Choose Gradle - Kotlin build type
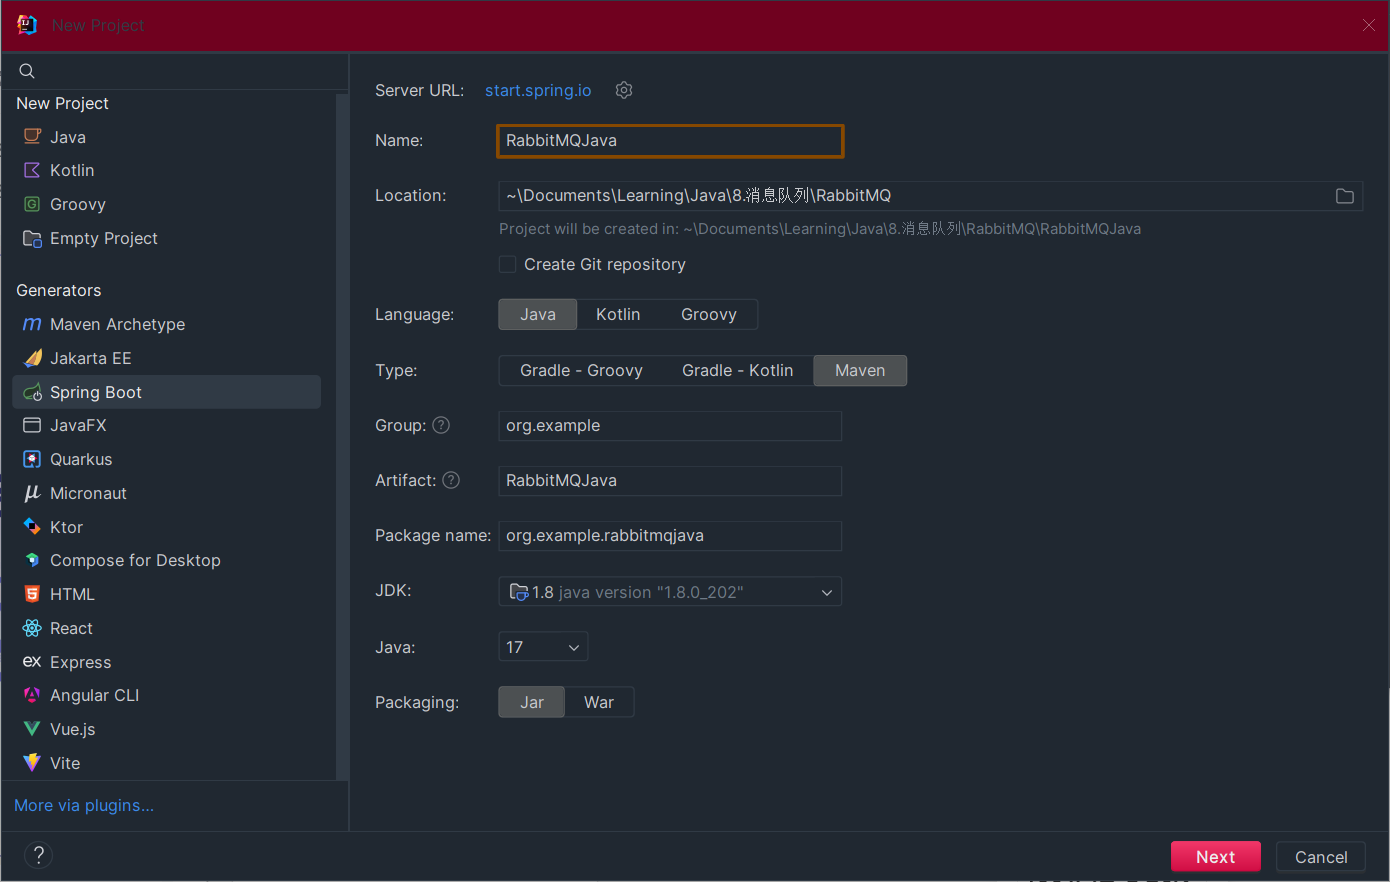 click(738, 370)
